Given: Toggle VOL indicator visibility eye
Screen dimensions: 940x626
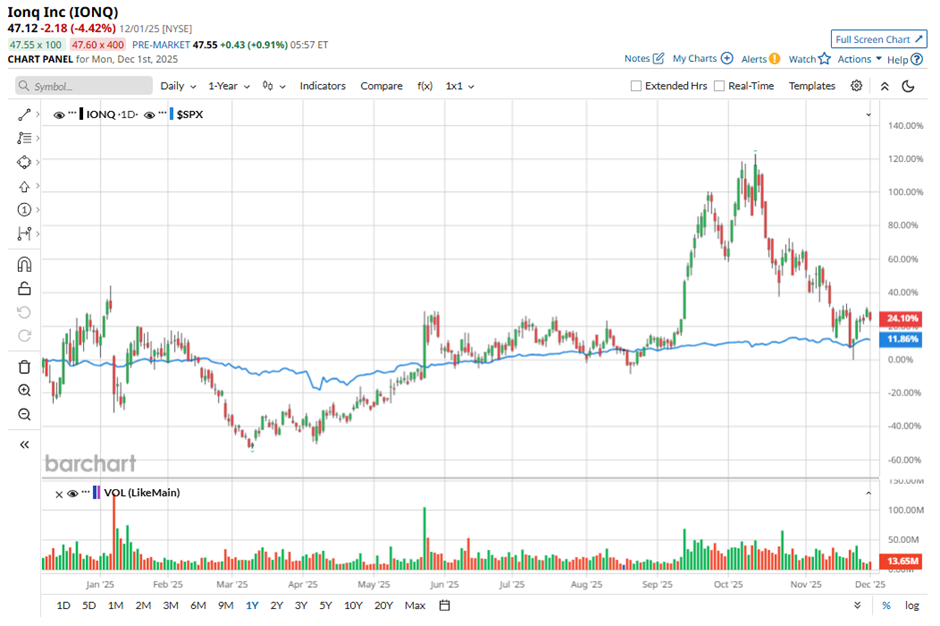Looking at the screenshot, I should pos(73,493).
